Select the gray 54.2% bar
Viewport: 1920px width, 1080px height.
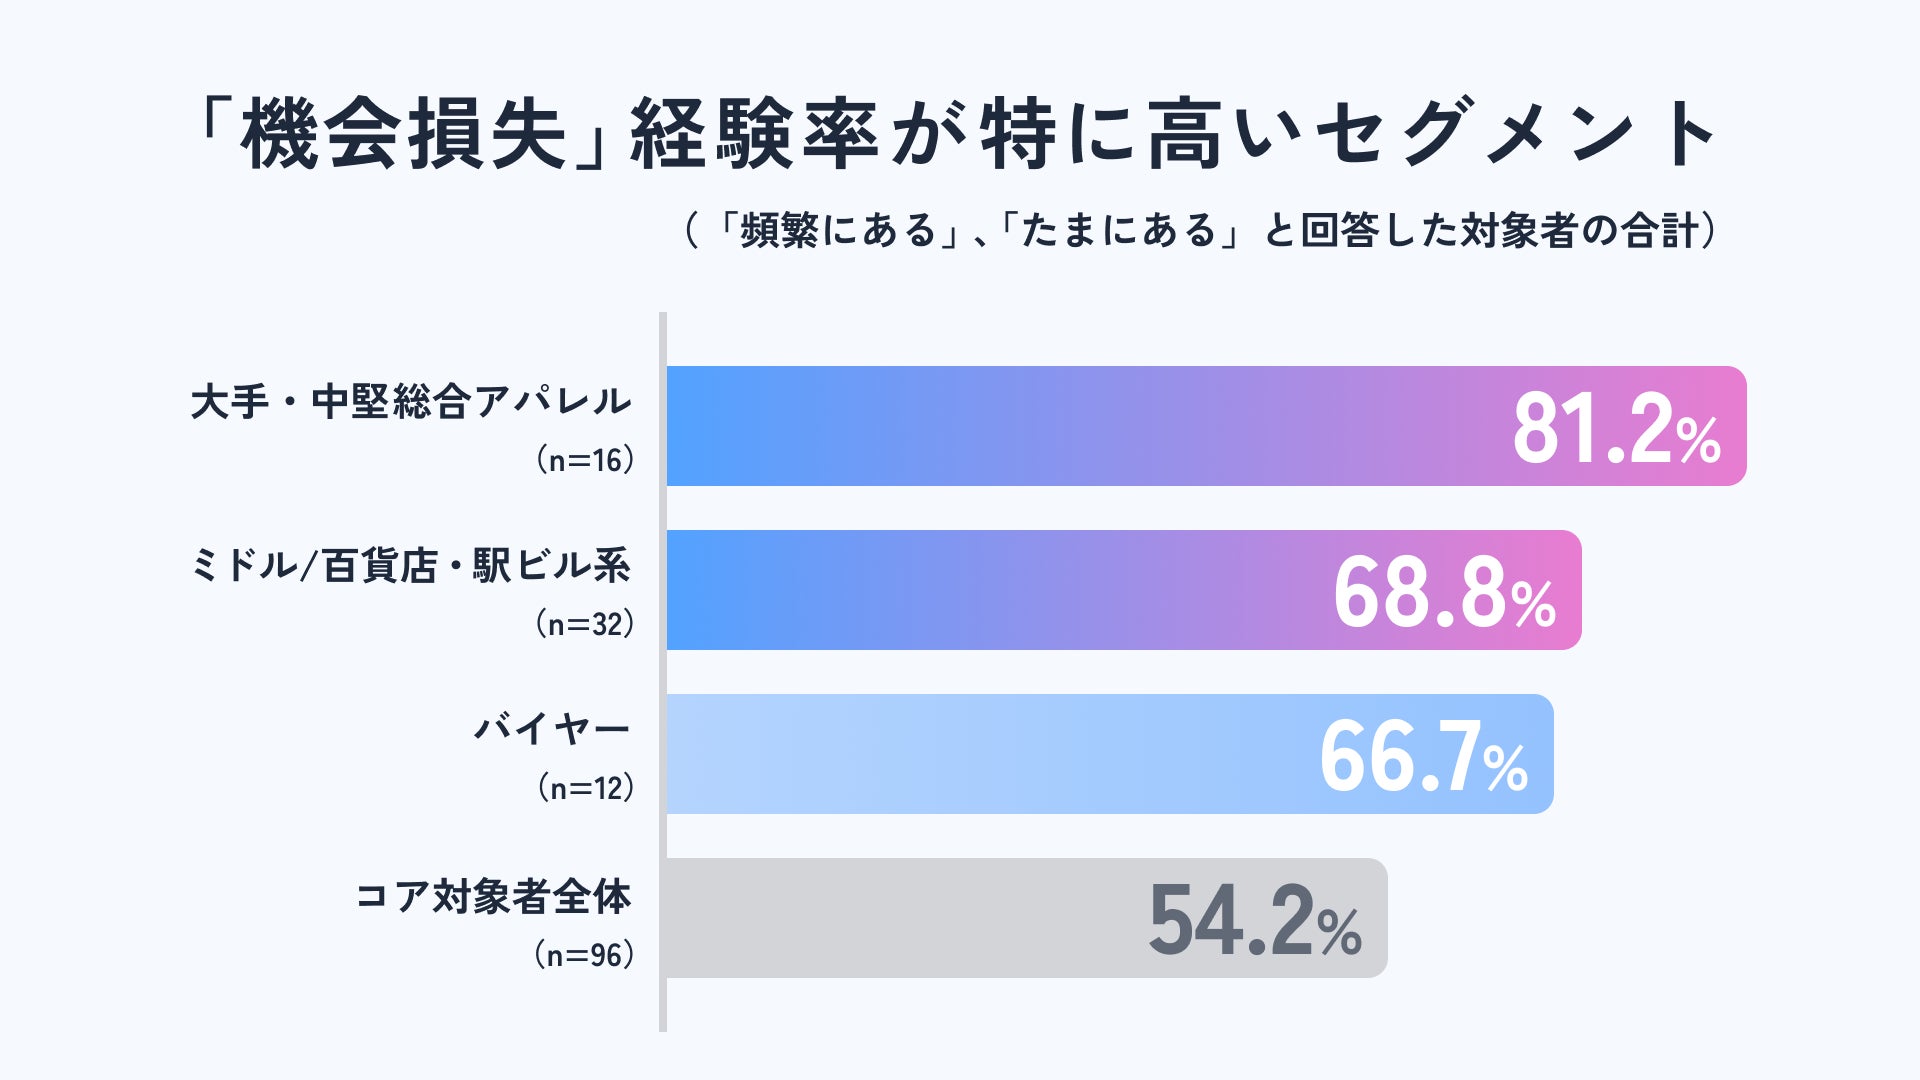point(1027,918)
